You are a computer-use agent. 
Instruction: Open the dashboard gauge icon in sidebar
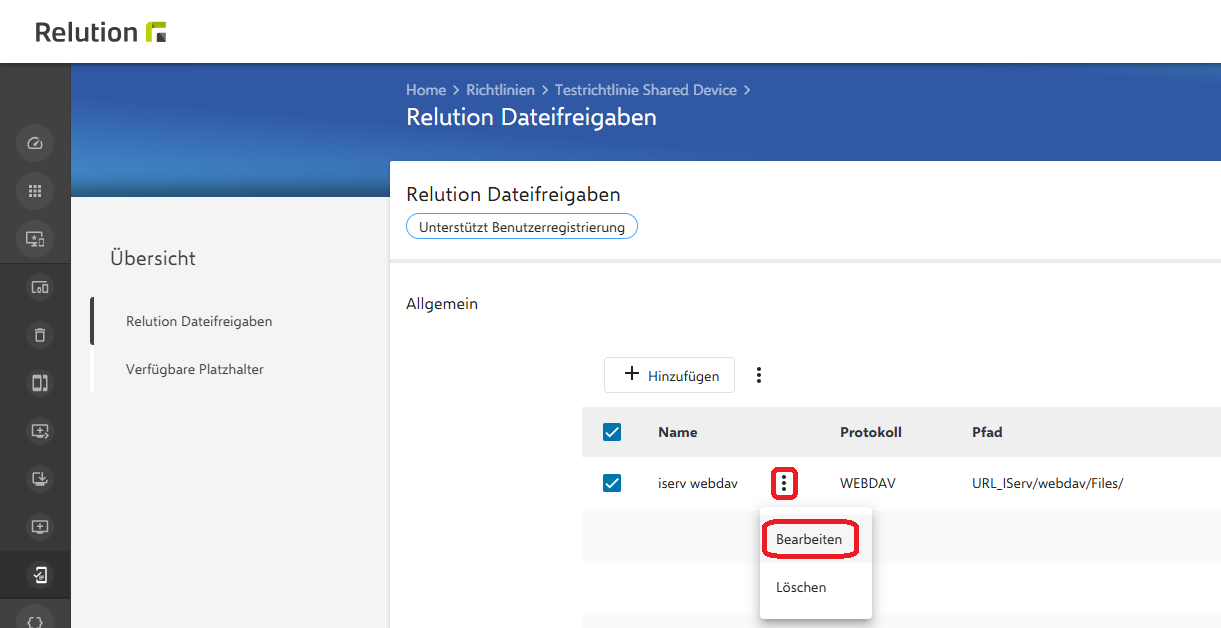pos(35,143)
